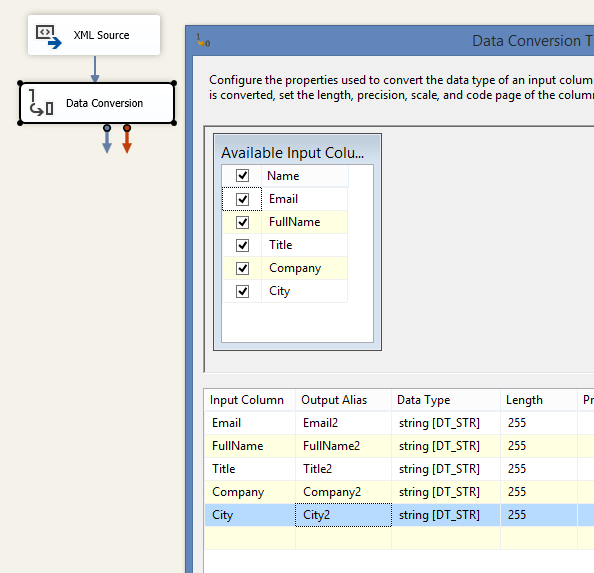Open data type dropdown for Email row
Image resolution: width=594 pixels, height=573 pixels.
pyautogui.click(x=446, y=423)
